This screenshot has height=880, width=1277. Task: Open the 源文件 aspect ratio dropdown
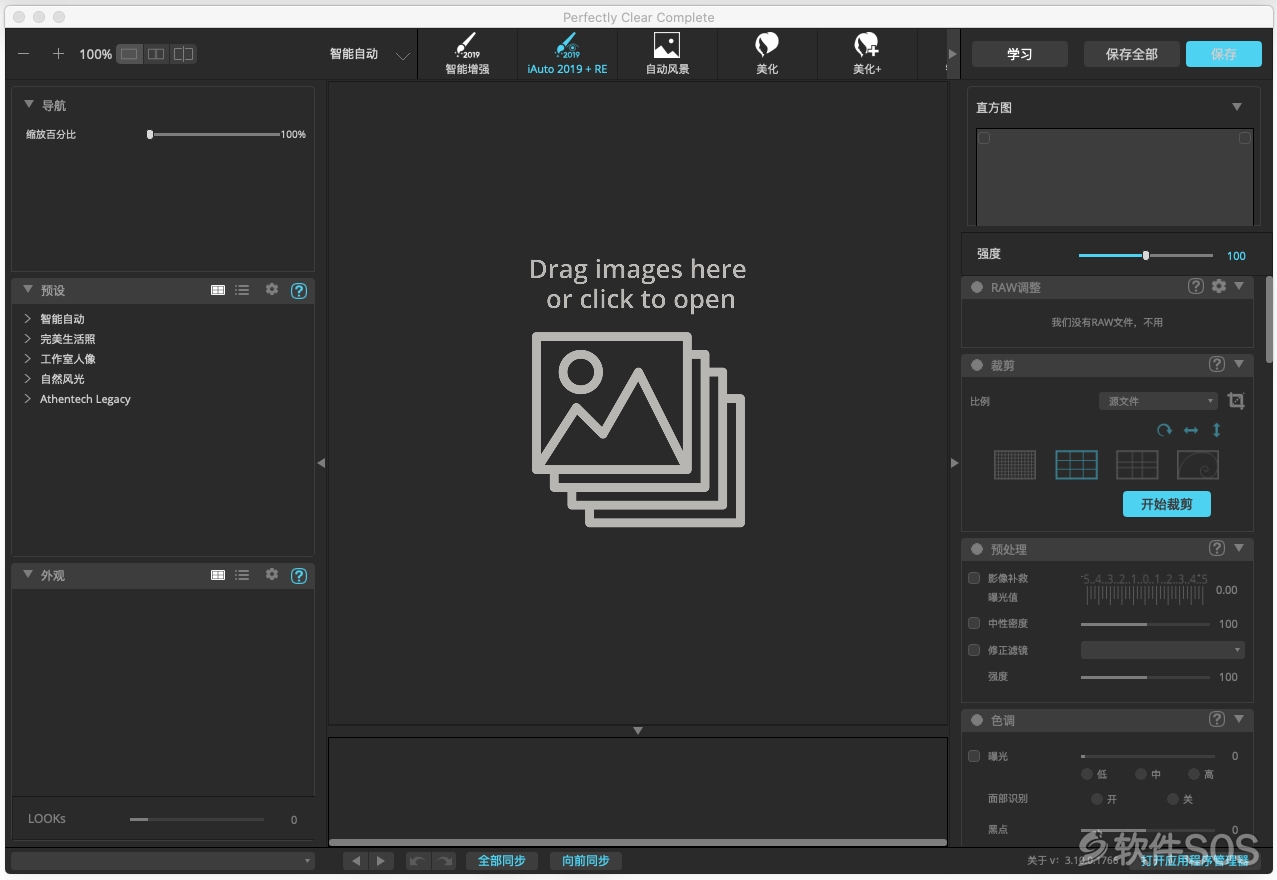tap(1158, 401)
